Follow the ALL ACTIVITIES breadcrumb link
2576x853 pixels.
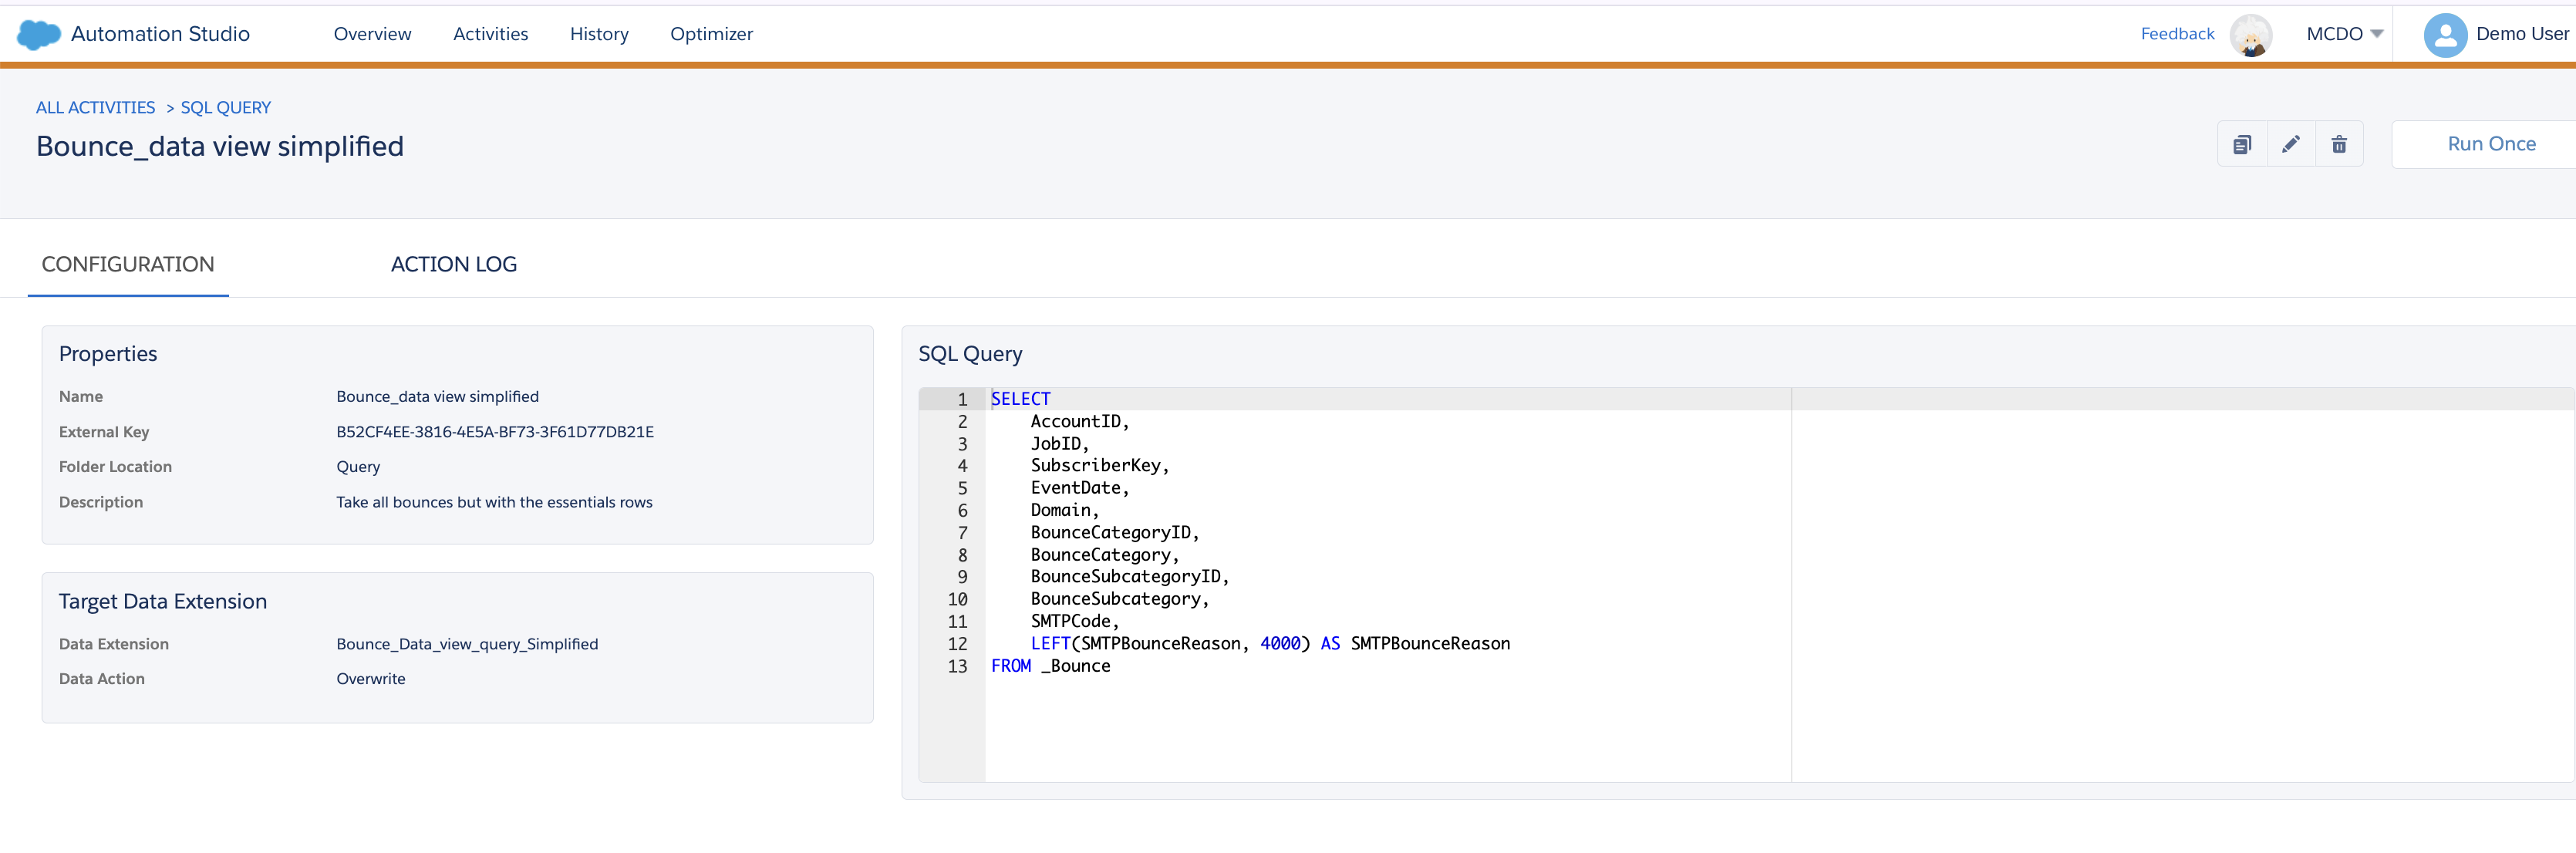coord(96,107)
